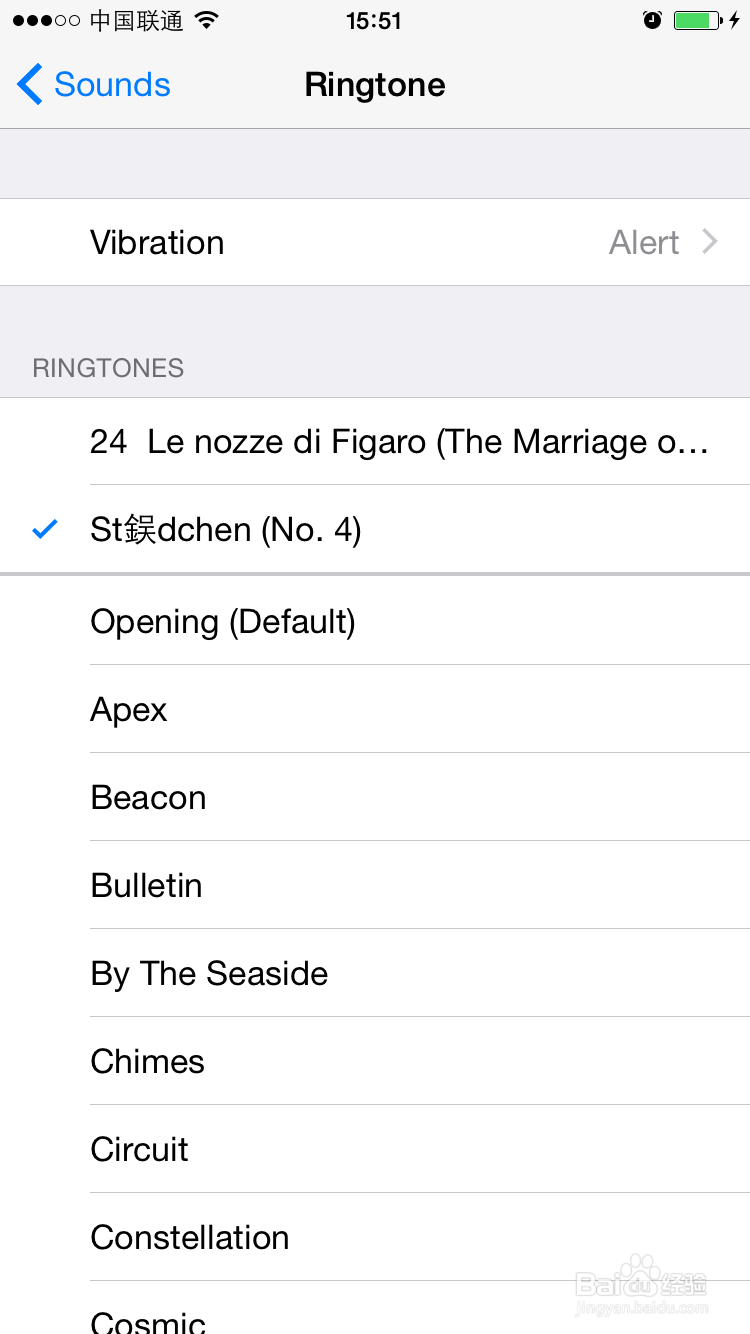Image resolution: width=750 pixels, height=1334 pixels.
Task: Tap the Wi-Fi status icon
Action: point(207,20)
